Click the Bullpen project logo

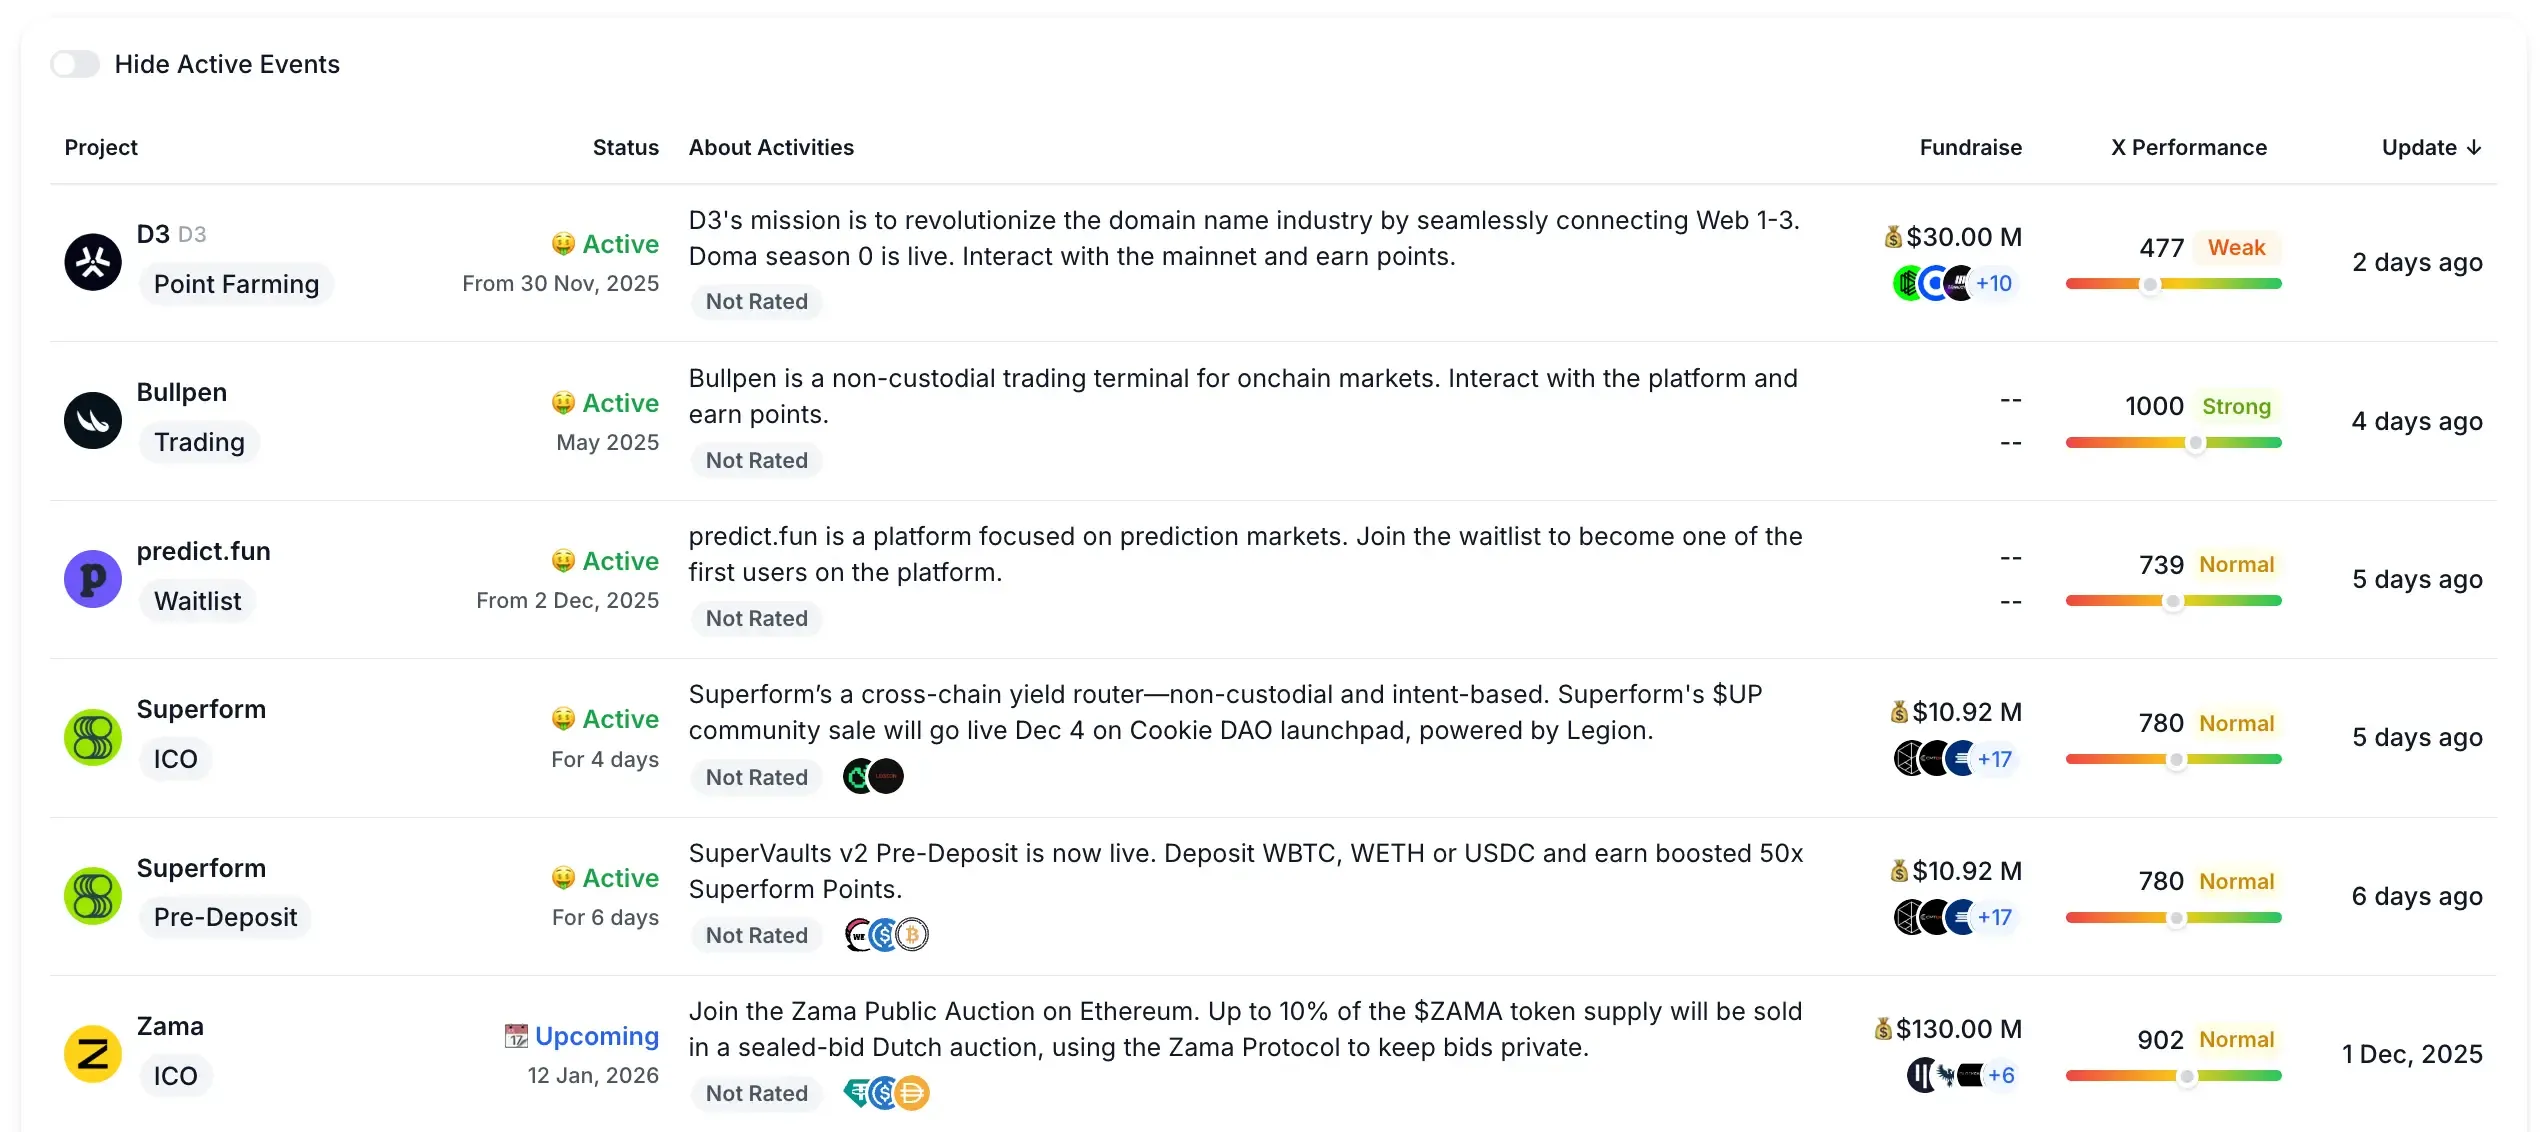(91, 420)
